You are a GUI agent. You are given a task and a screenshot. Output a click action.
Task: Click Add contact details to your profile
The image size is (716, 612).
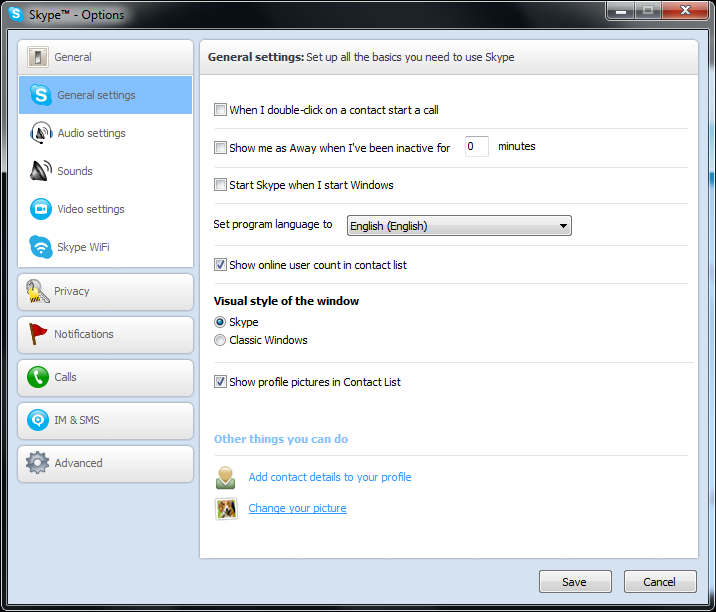pyautogui.click(x=330, y=477)
